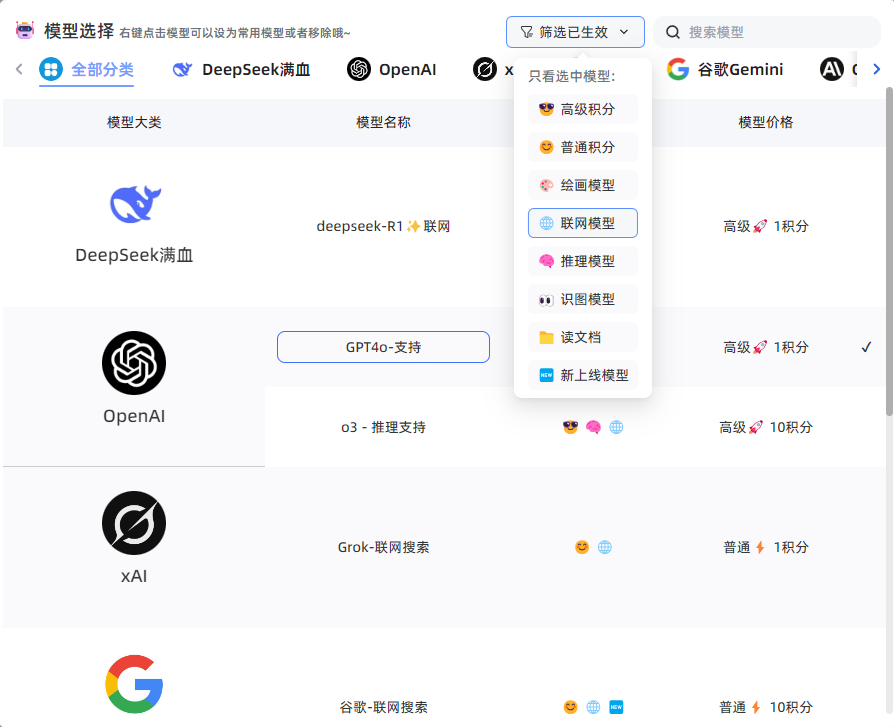
Task: Switch to the OpenAI tab
Action: [x=392, y=70]
